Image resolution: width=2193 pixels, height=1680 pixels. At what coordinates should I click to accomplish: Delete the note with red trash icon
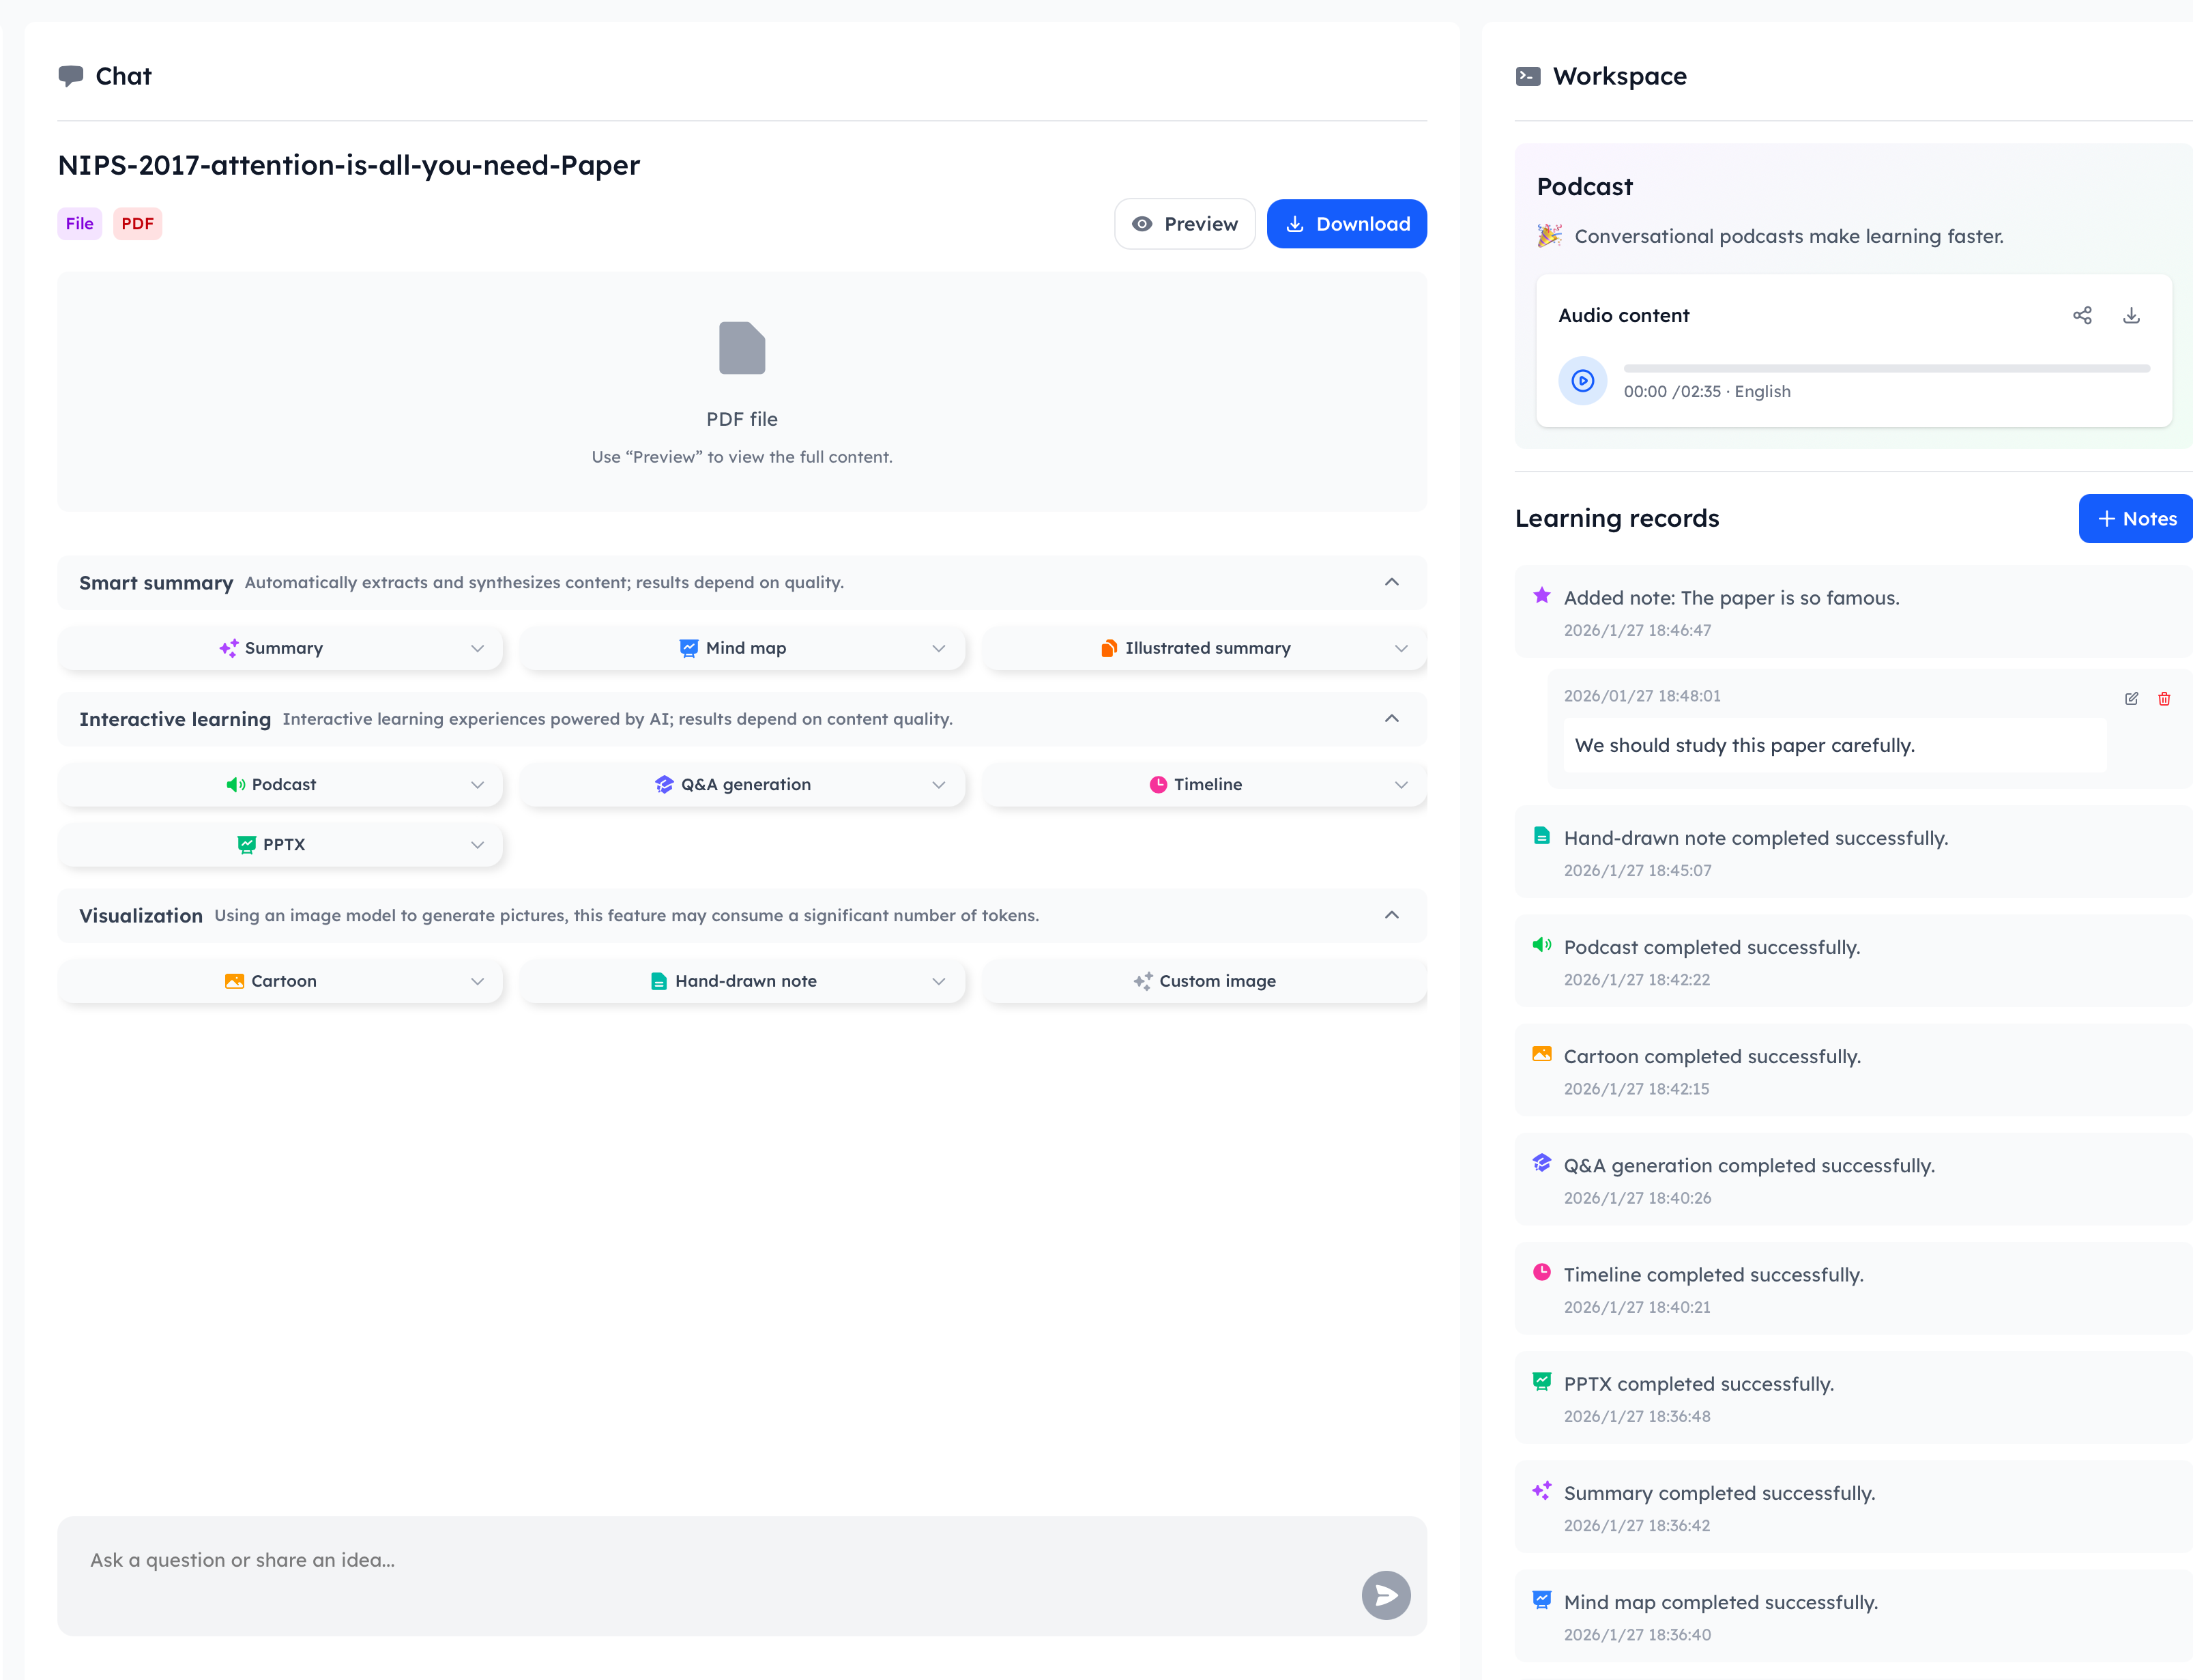(x=2164, y=698)
